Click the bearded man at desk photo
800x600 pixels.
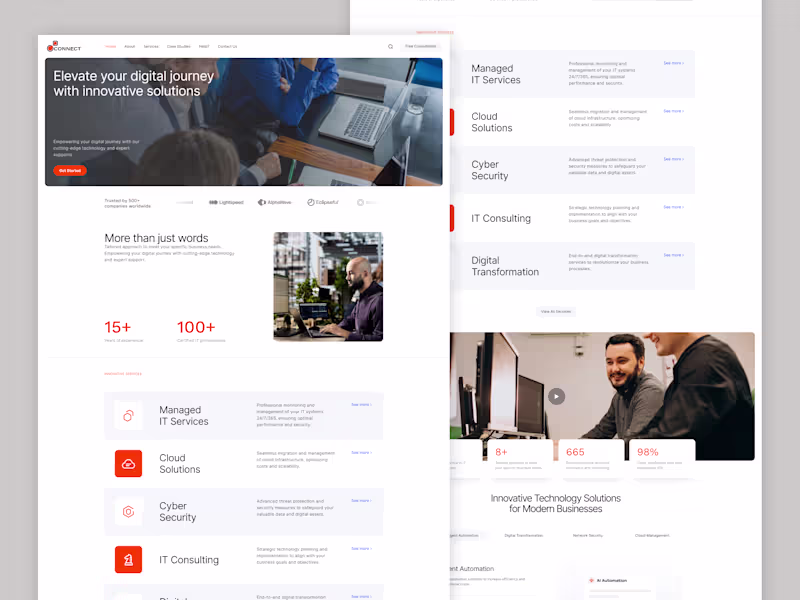click(x=328, y=287)
